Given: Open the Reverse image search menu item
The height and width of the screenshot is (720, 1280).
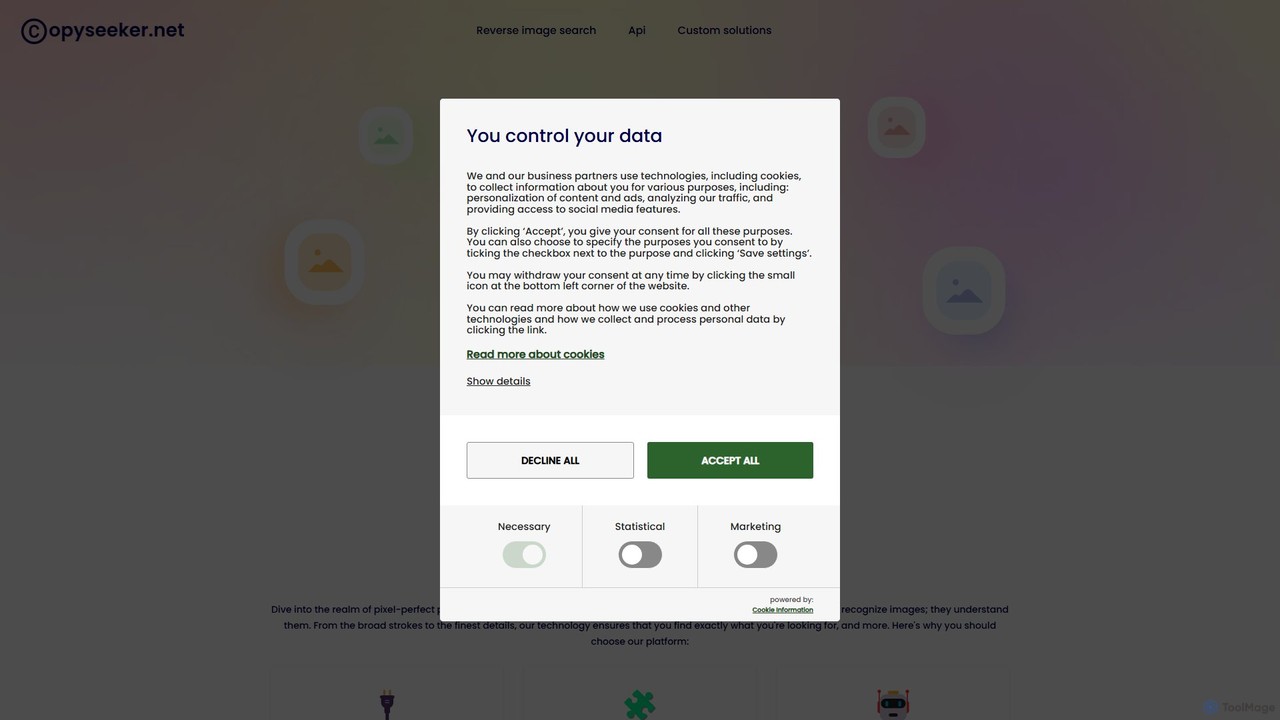Looking at the screenshot, I should pyautogui.click(x=536, y=30).
